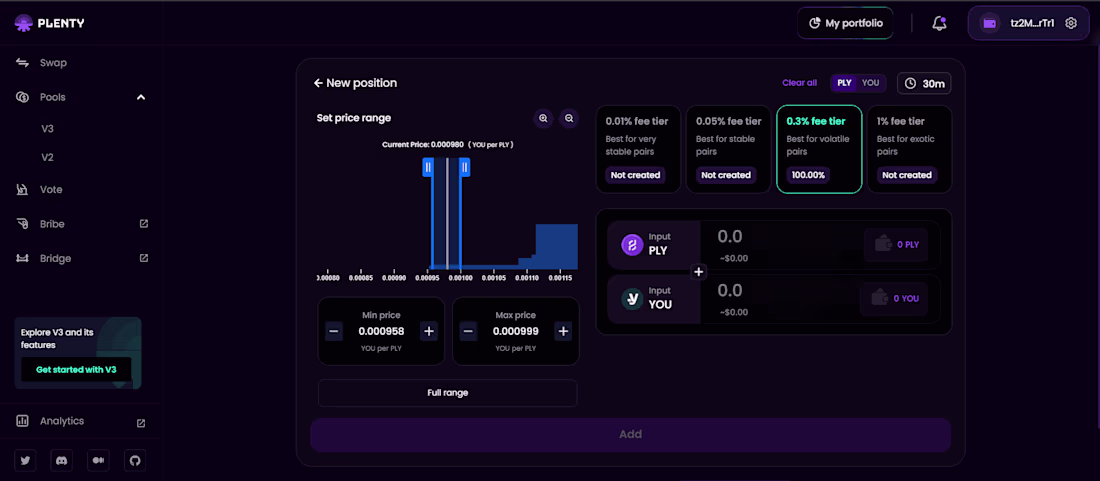
Task: Click the Bribe icon in sidebar
Action: [22, 224]
